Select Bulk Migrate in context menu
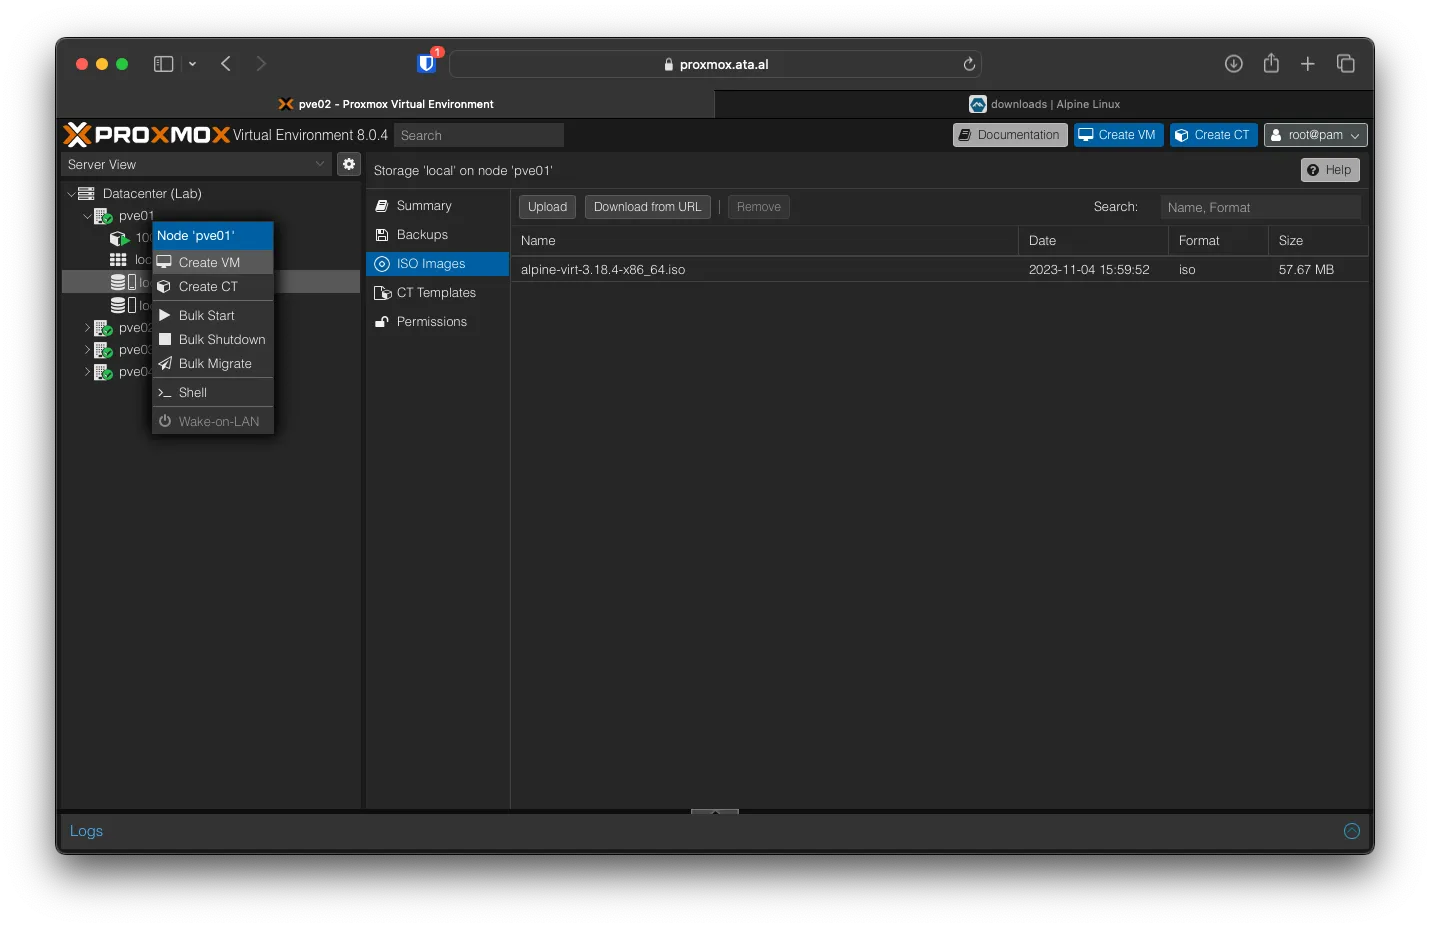1430x928 pixels. coord(213,364)
